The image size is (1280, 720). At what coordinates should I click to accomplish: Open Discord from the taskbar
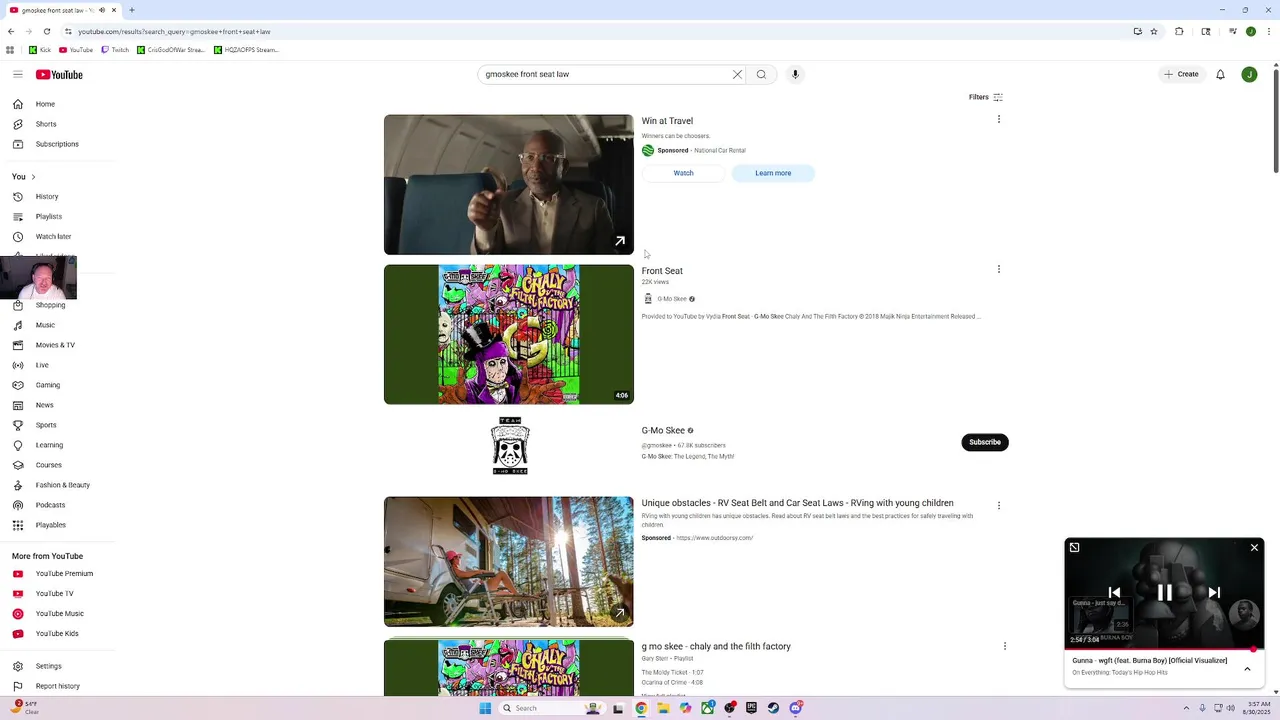point(796,708)
